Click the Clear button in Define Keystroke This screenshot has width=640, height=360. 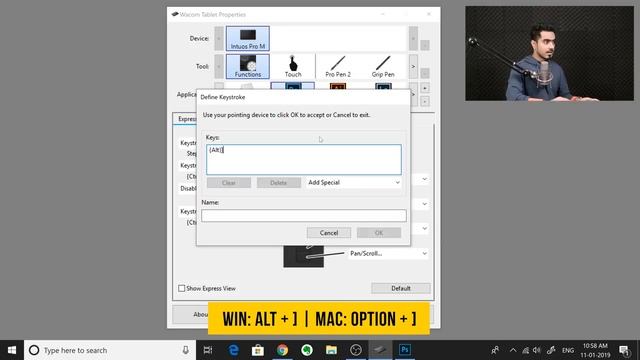pyautogui.click(x=229, y=182)
